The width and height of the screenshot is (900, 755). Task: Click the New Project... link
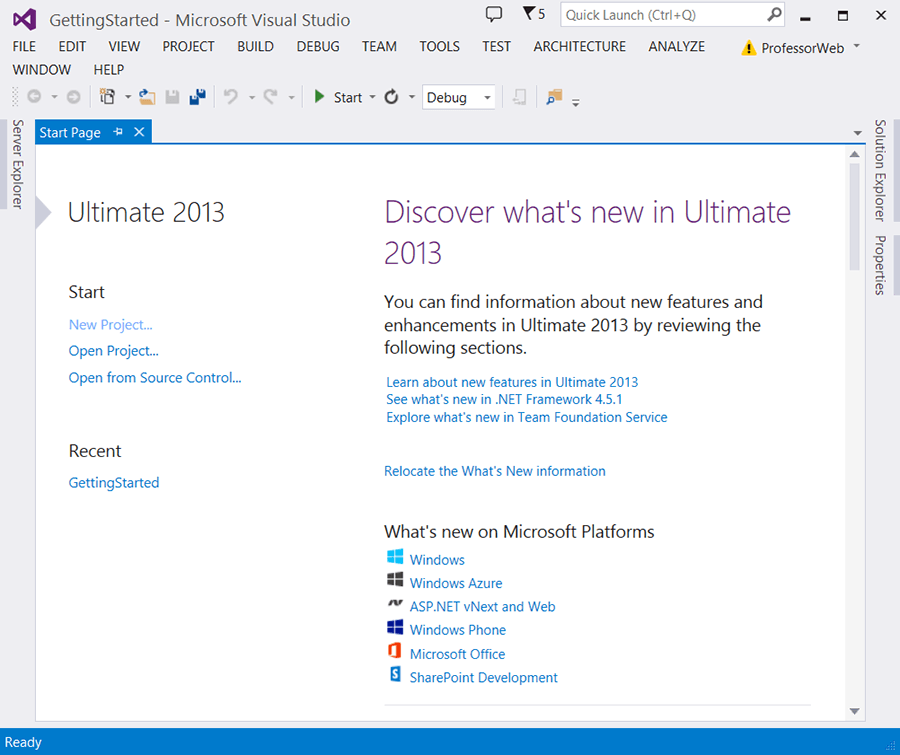[x=110, y=324]
